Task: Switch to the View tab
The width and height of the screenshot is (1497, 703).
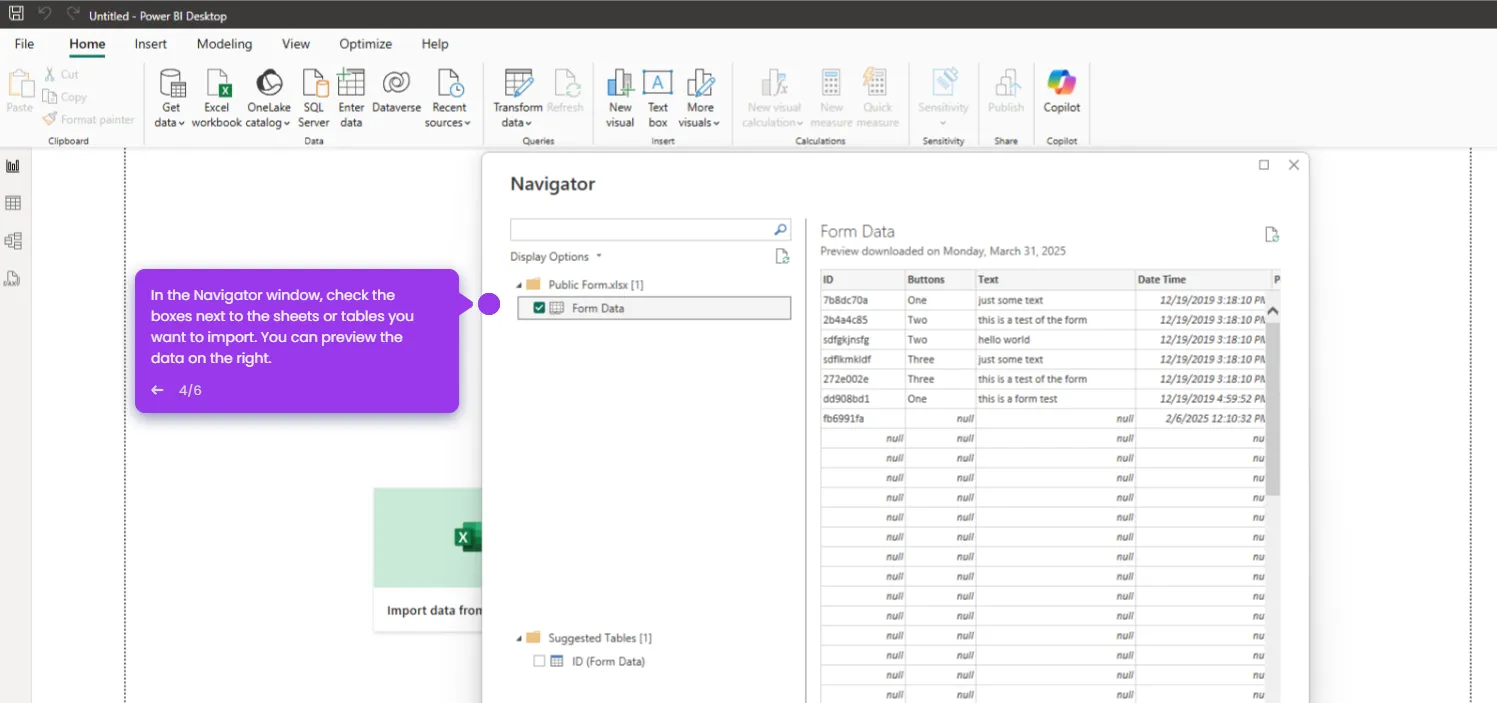Action: click(x=296, y=44)
